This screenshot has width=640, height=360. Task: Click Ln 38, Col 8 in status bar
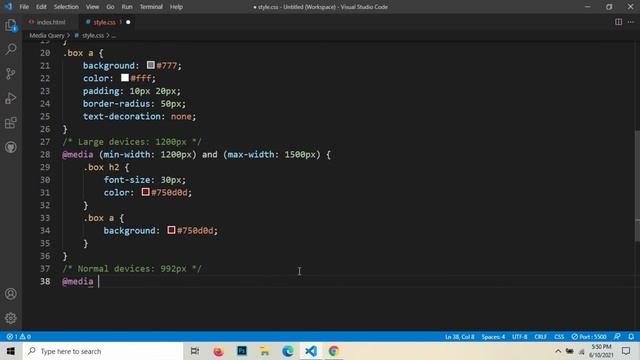tap(460, 337)
